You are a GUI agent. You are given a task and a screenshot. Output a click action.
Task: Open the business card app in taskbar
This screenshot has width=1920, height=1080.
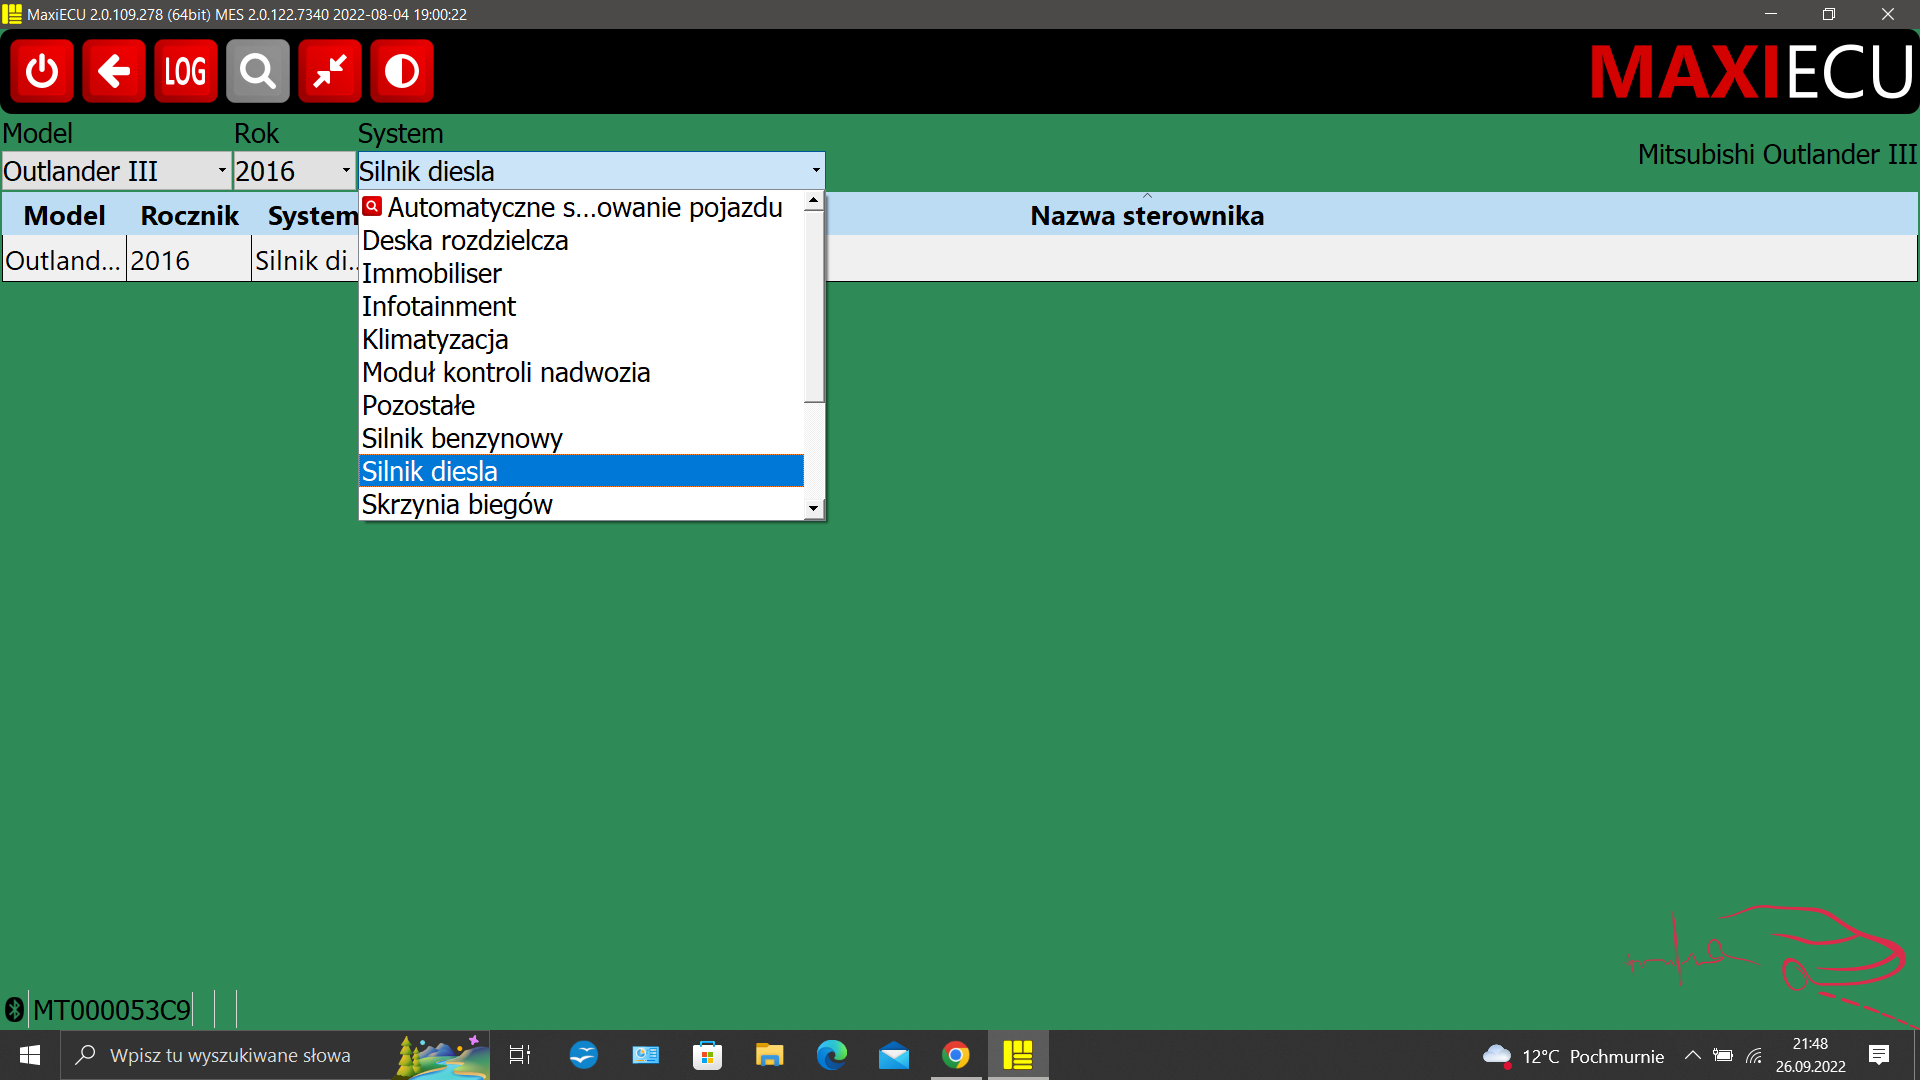tap(645, 1055)
